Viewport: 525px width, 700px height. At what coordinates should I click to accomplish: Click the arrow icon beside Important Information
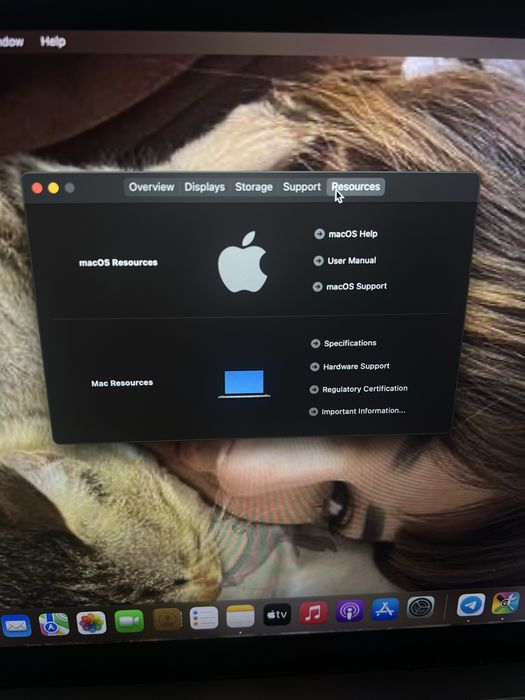313,411
